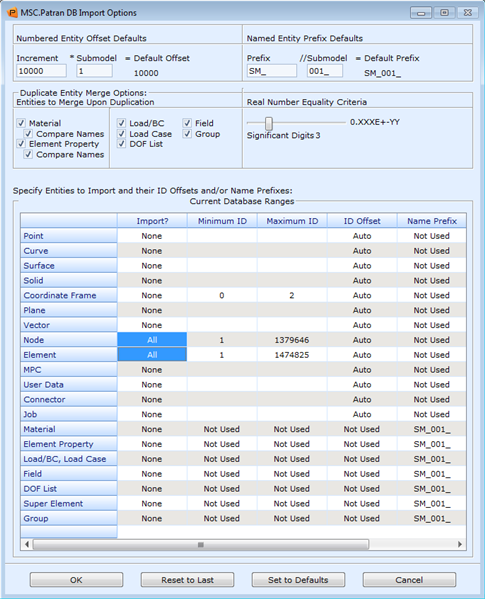
Task: Select the Node row header
Action: pyautogui.click(x=69, y=340)
